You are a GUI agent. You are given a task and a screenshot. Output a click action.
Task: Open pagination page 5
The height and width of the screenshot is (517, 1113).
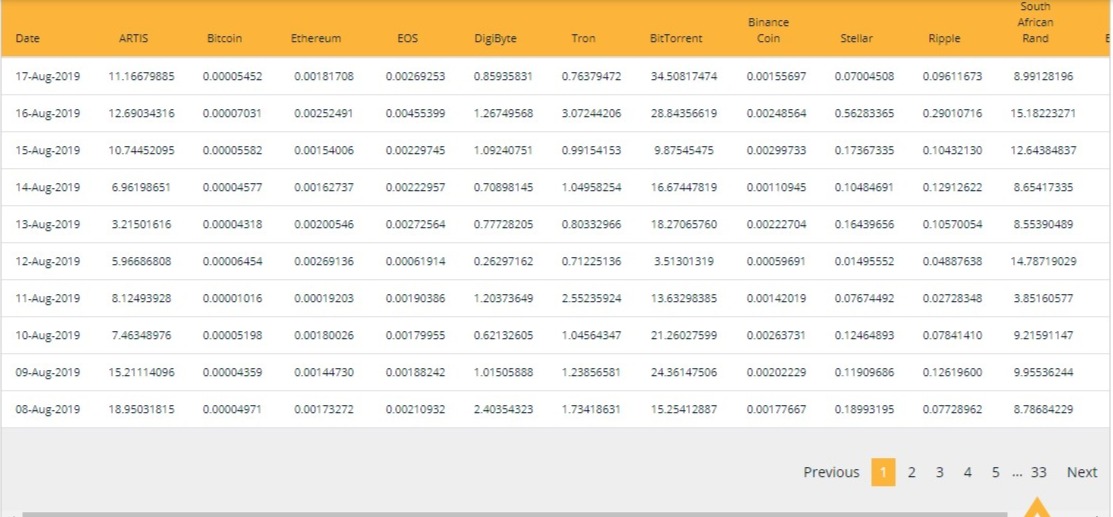point(995,472)
